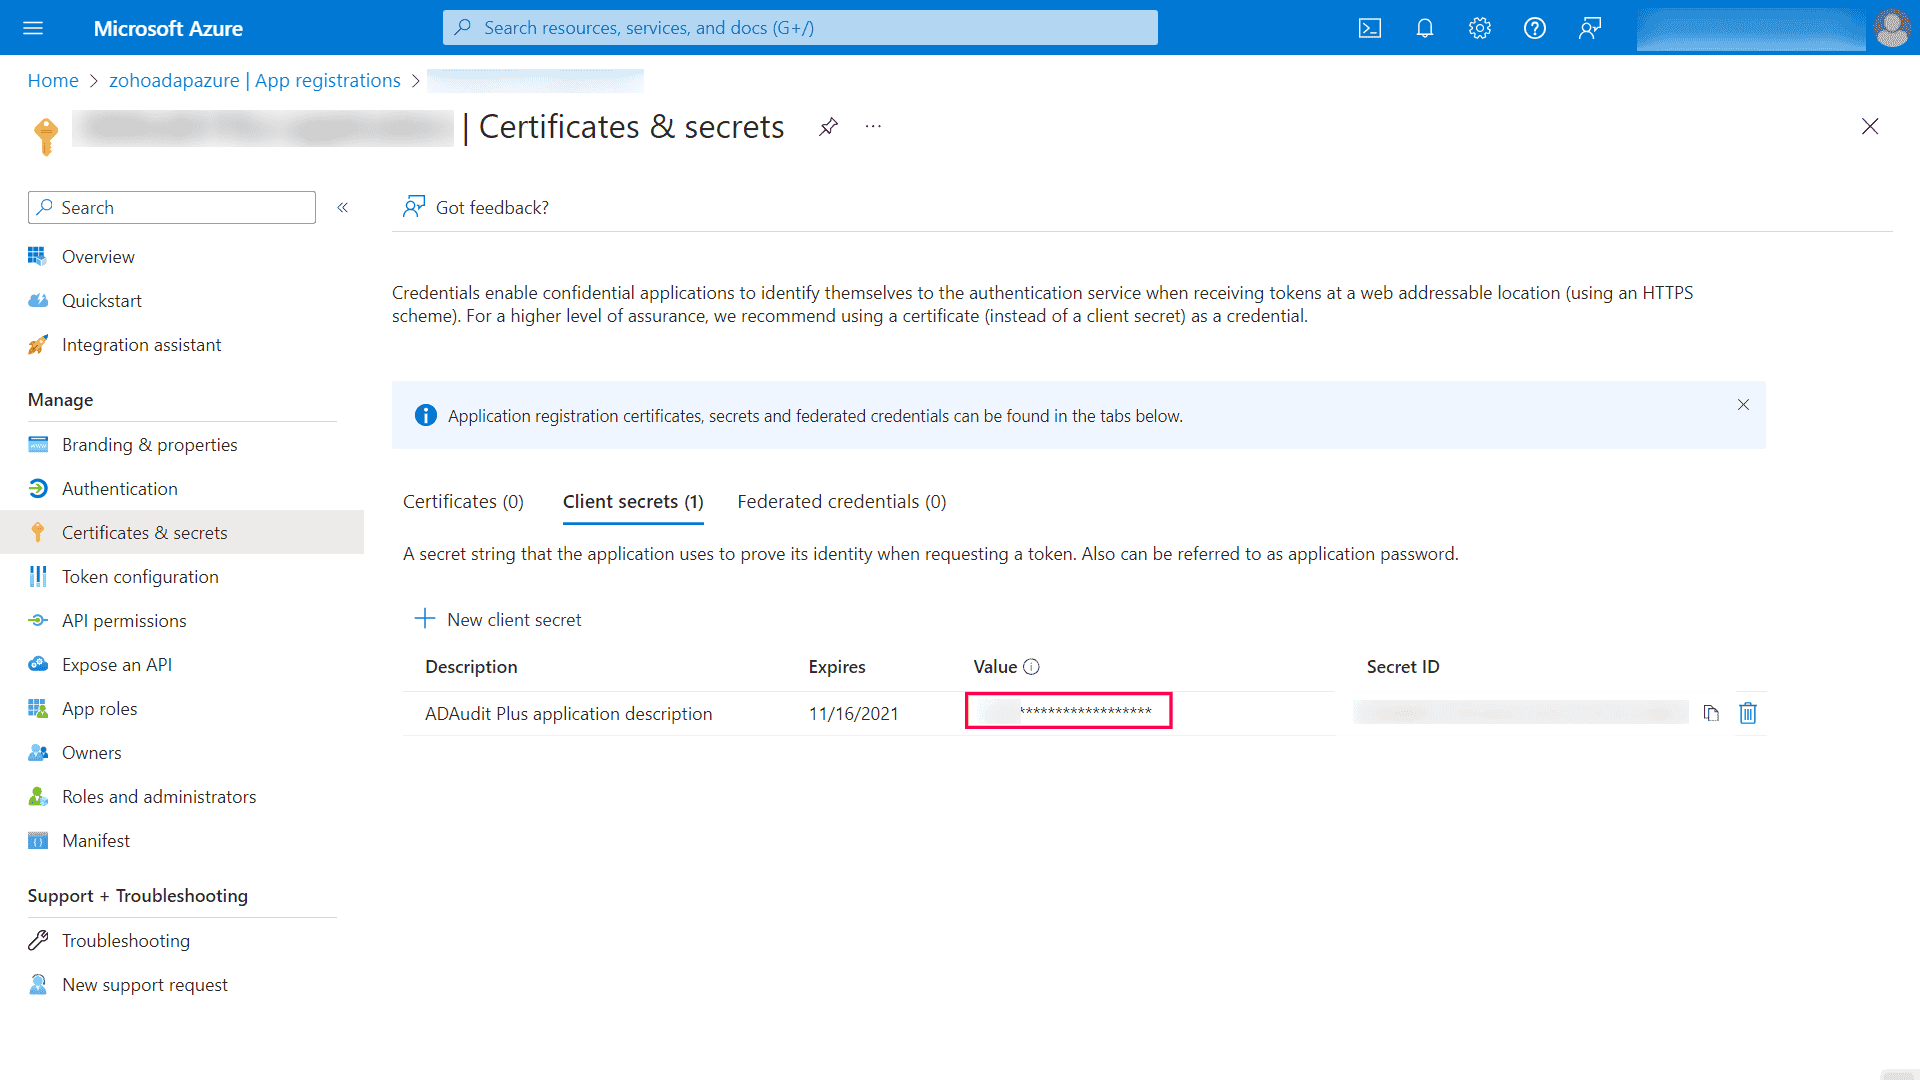Viewport: 1920px width, 1080px height.
Task: Open the Value column info tooltip
Action: click(1033, 666)
